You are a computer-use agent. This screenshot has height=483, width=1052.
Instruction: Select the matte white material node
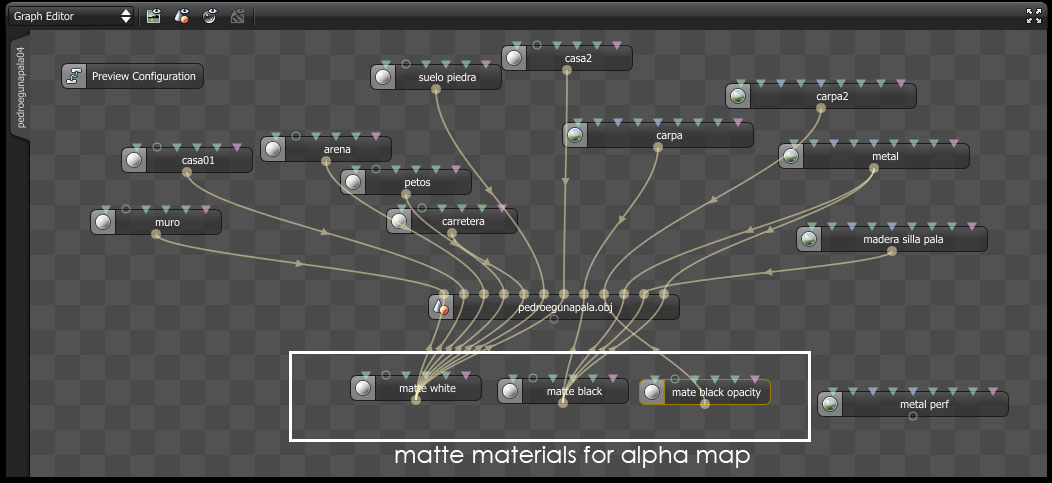[416, 388]
